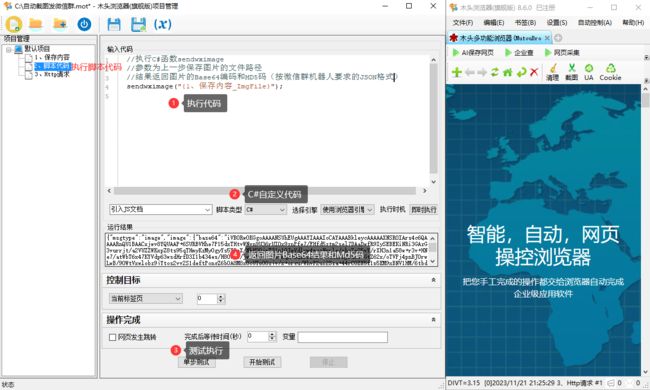Click the blue power button icon
Image resolution: width=650 pixels, height=390 pixels.
tap(84, 24)
